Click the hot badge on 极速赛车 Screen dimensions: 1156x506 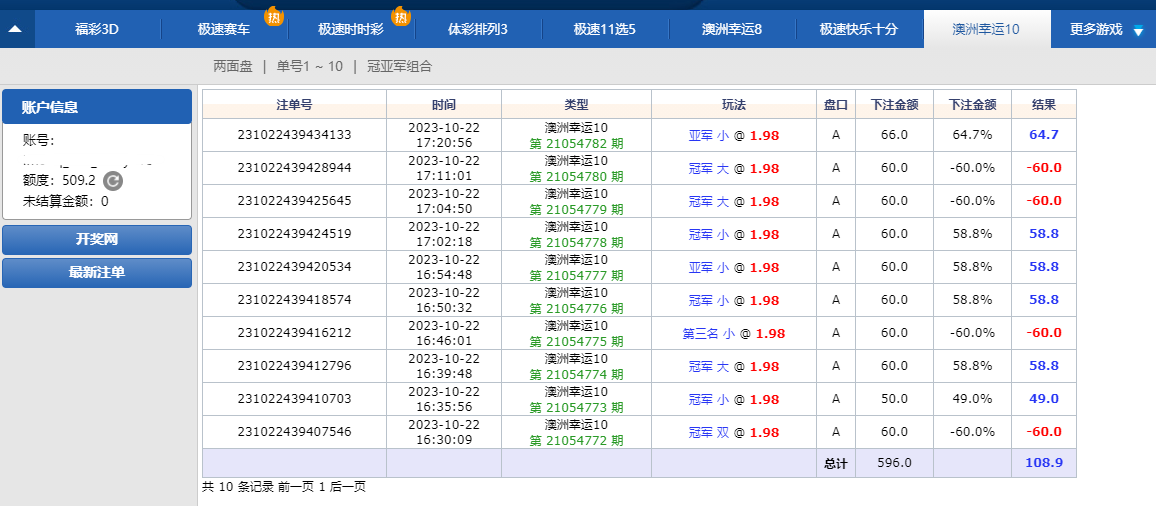pyautogui.click(x=272, y=16)
